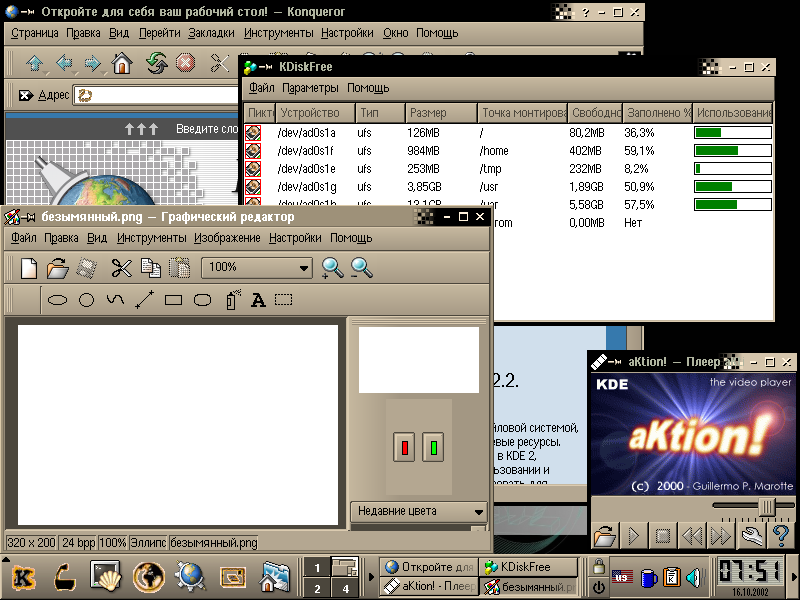Zoom in with the magnifier plus icon

(x=332, y=268)
